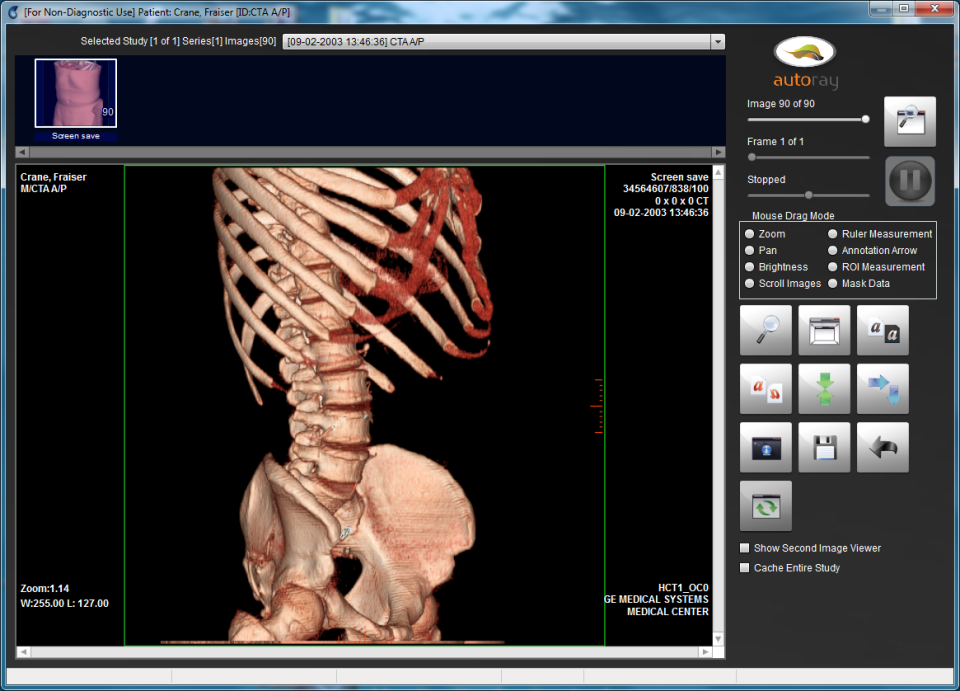960x691 pixels.
Task: Select Ruler Measurement drag mode
Action: tap(831, 233)
